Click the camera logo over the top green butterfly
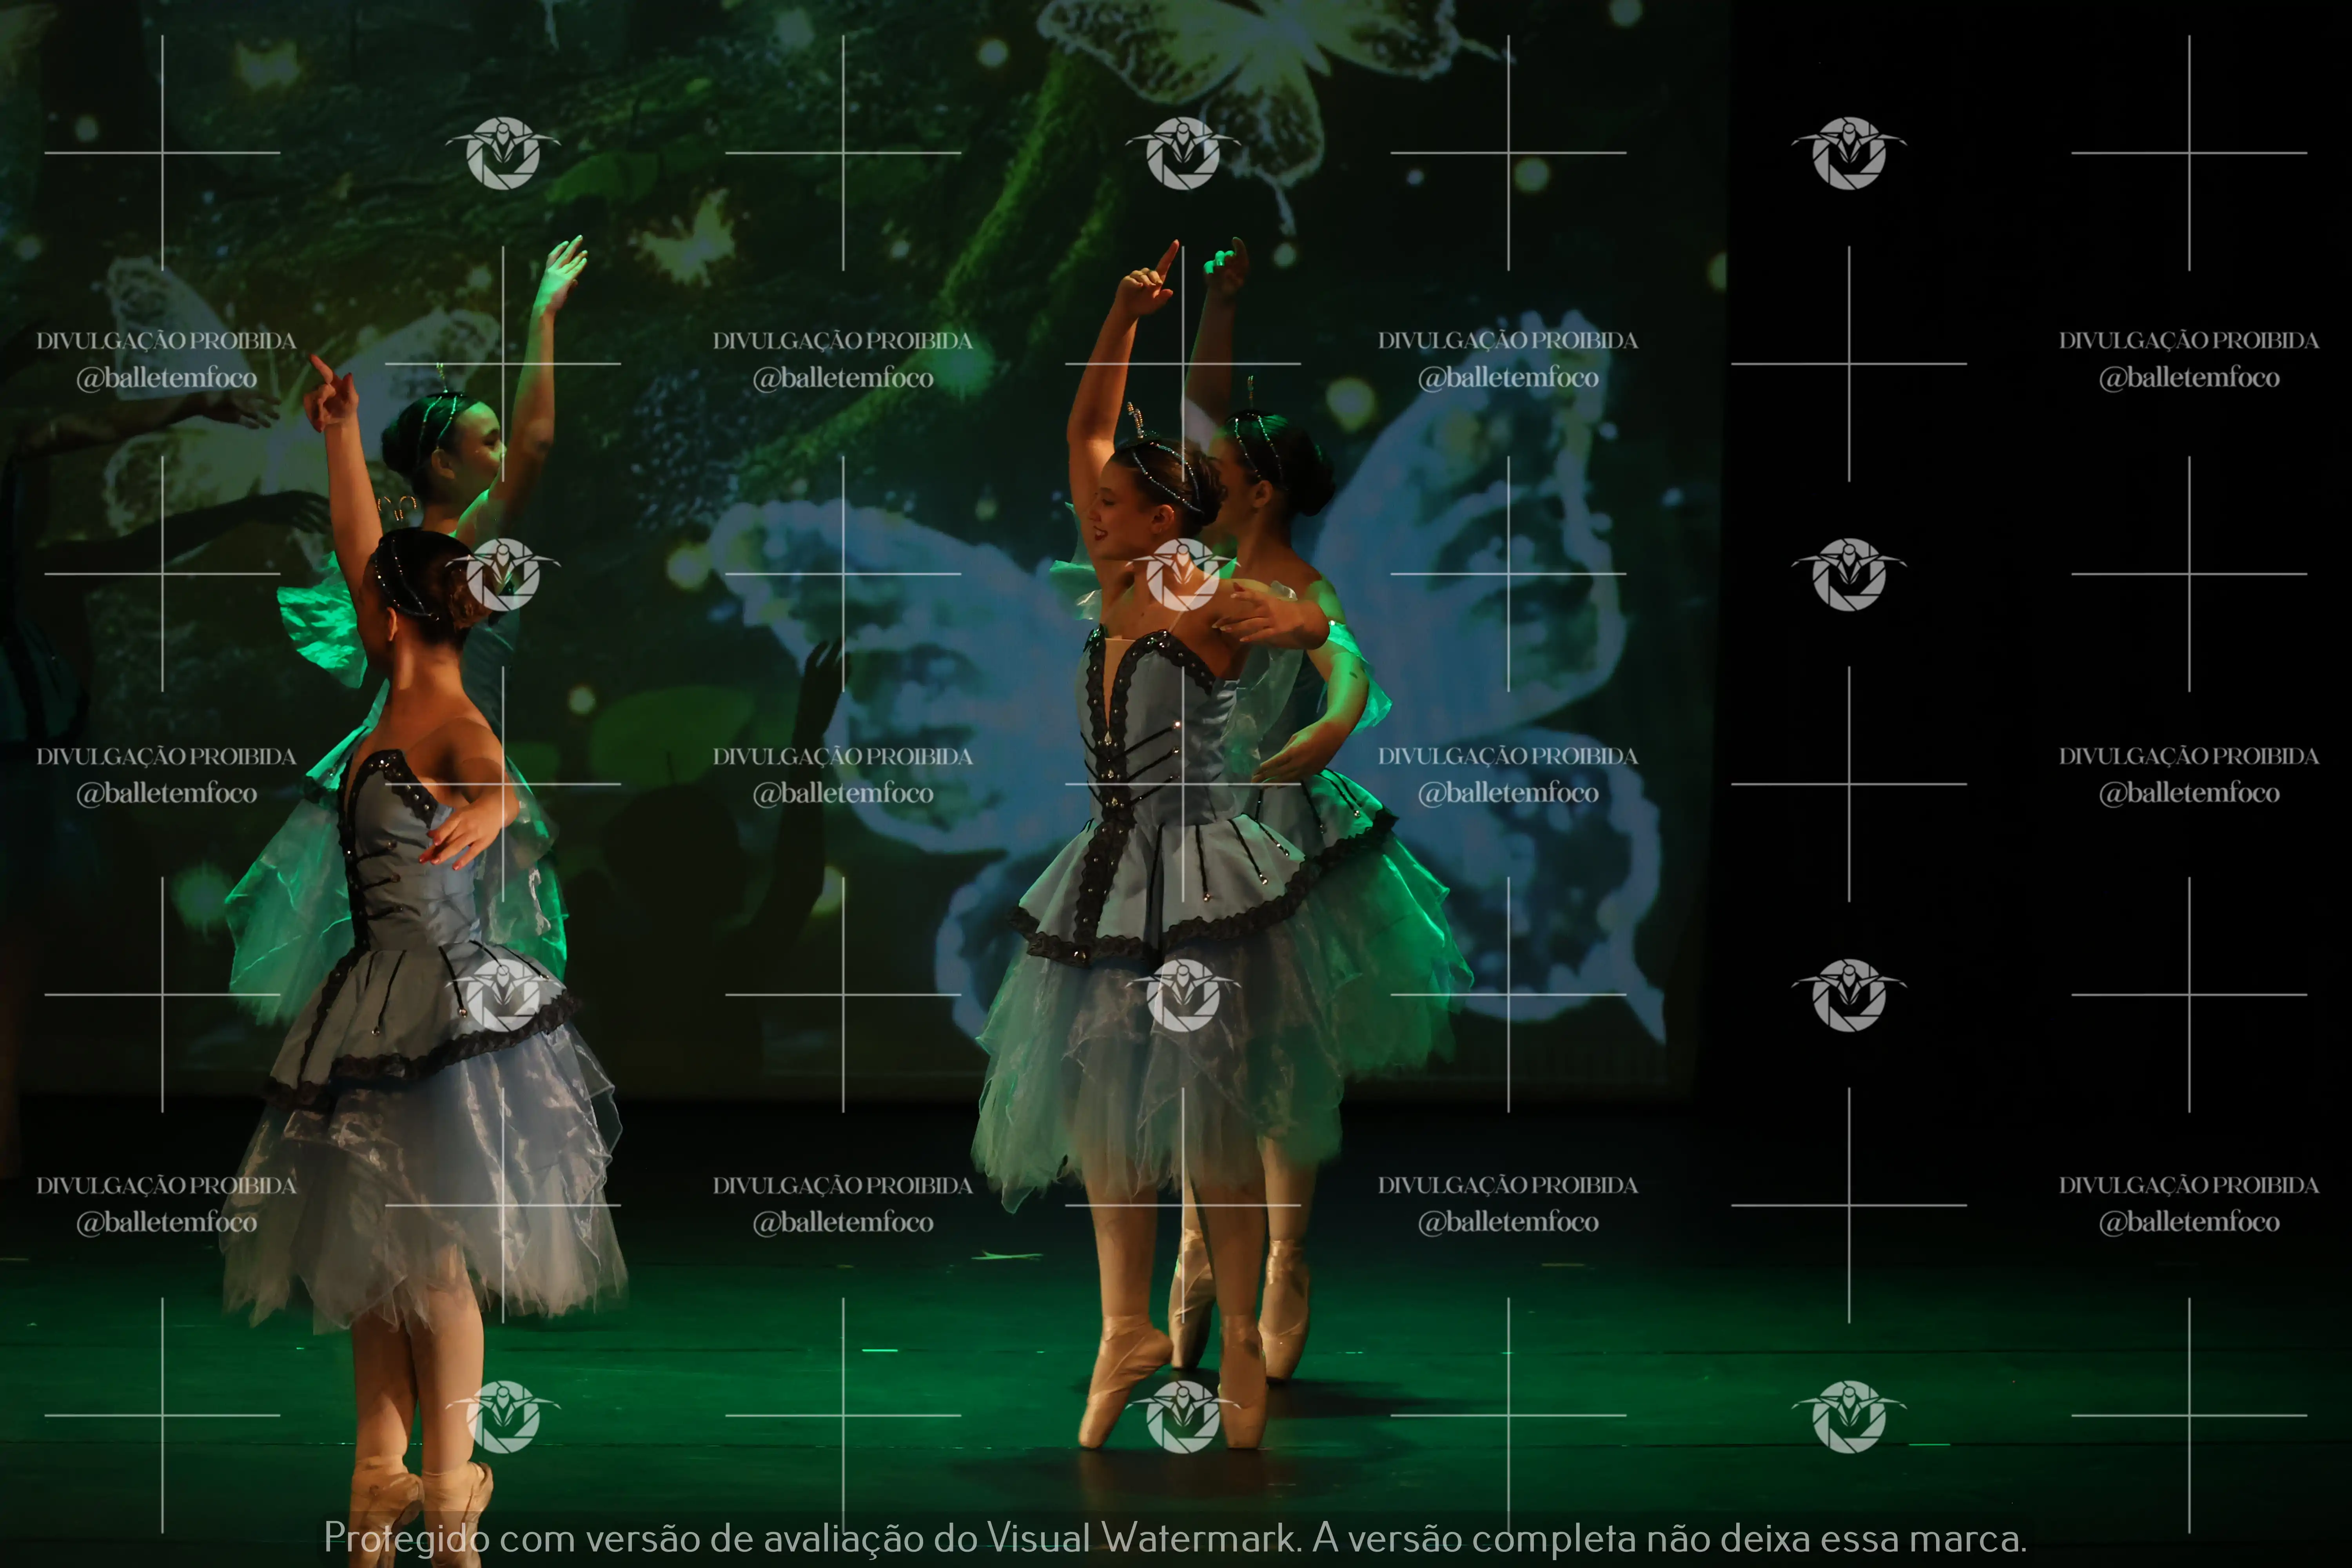Screen dimensions: 2352x1568 (1183, 153)
